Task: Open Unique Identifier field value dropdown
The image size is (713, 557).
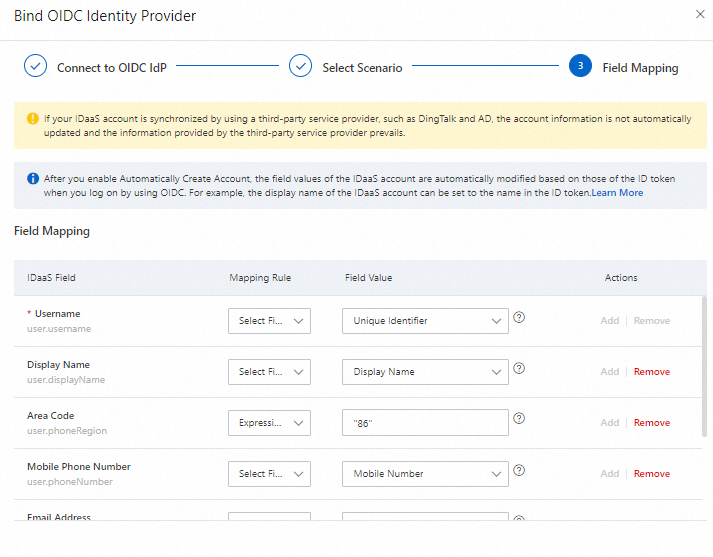Action: pyautogui.click(x=425, y=321)
